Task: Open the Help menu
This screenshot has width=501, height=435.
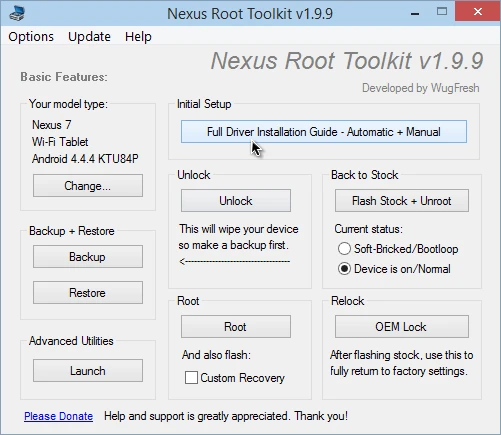Action: tap(138, 37)
